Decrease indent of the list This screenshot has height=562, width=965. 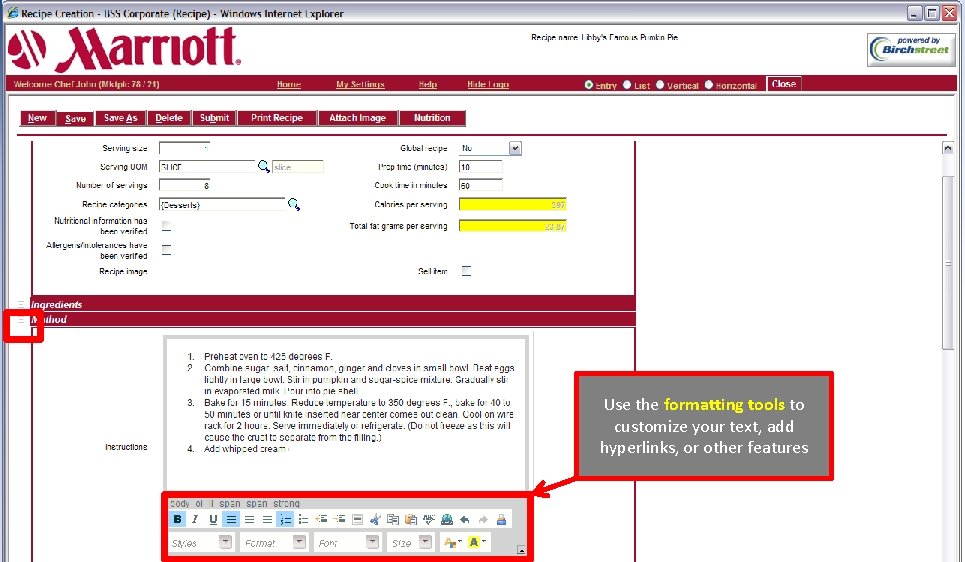[321, 520]
